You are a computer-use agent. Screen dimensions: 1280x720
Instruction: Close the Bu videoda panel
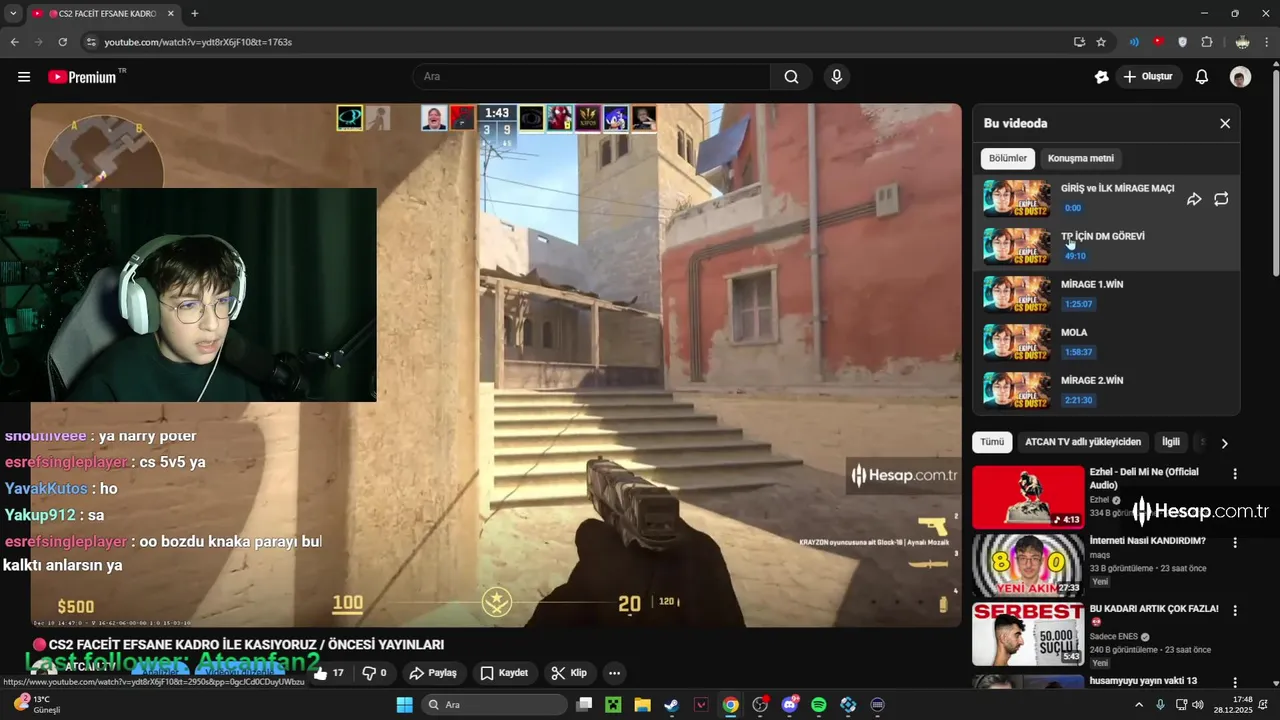point(1225,124)
